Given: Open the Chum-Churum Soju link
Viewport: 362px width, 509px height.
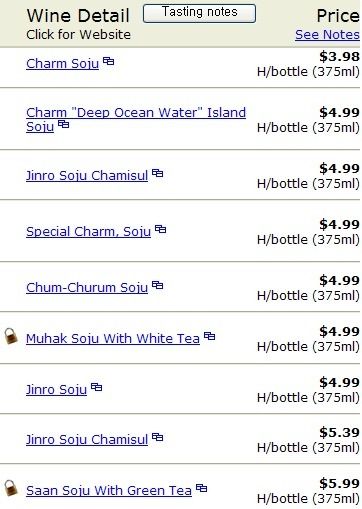Looking at the screenshot, I should click(87, 287).
